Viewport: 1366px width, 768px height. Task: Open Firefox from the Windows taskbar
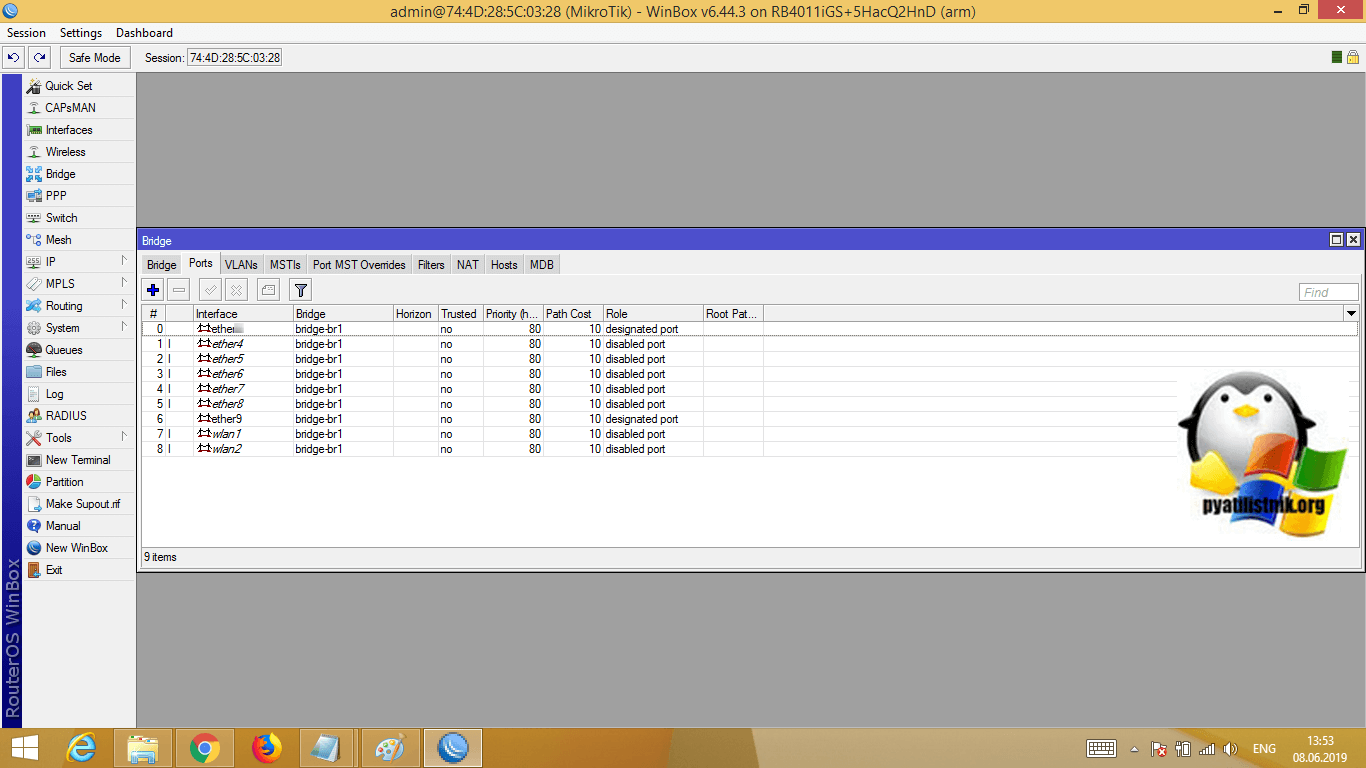point(267,748)
